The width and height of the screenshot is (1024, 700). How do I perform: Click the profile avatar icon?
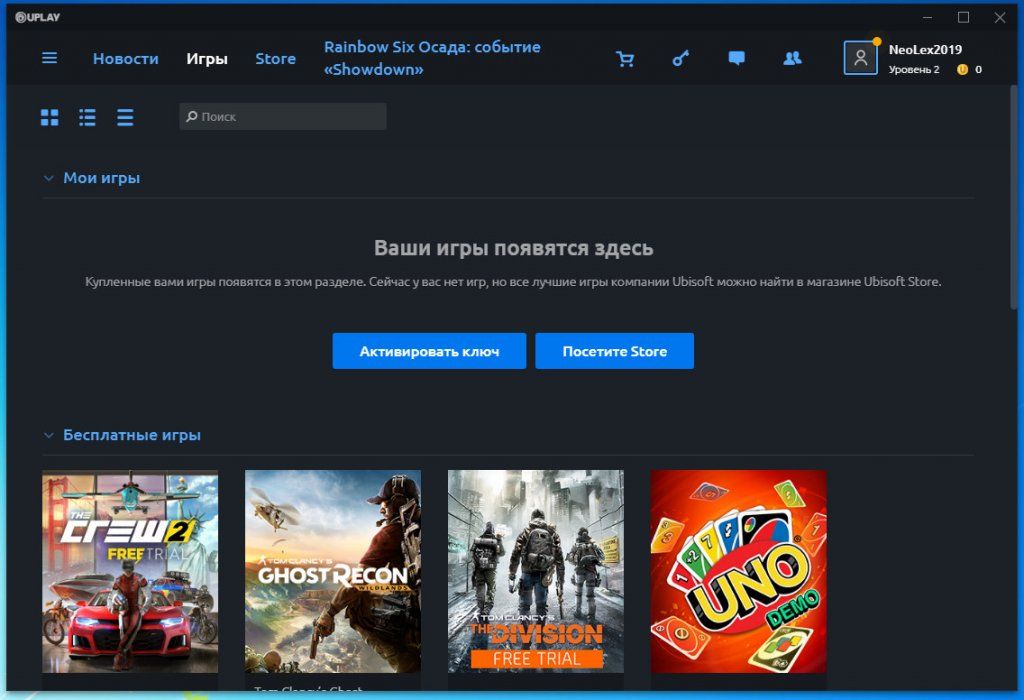[x=860, y=58]
